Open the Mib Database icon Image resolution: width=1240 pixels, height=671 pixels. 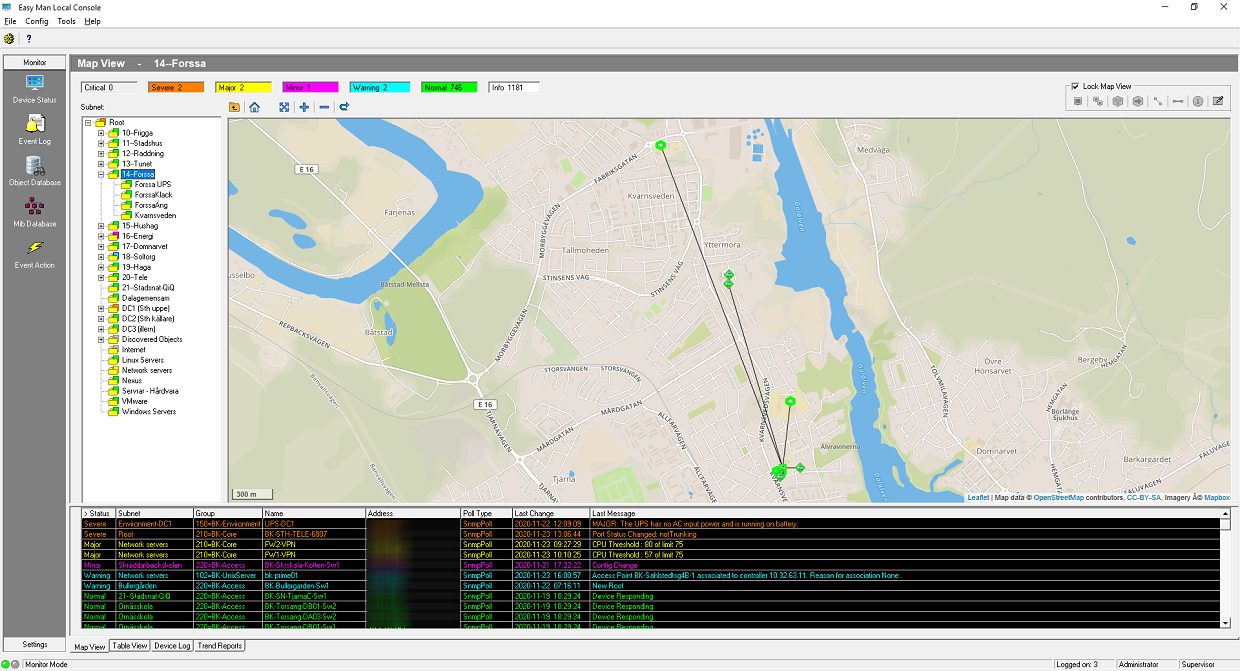pyautogui.click(x=34, y=206)
